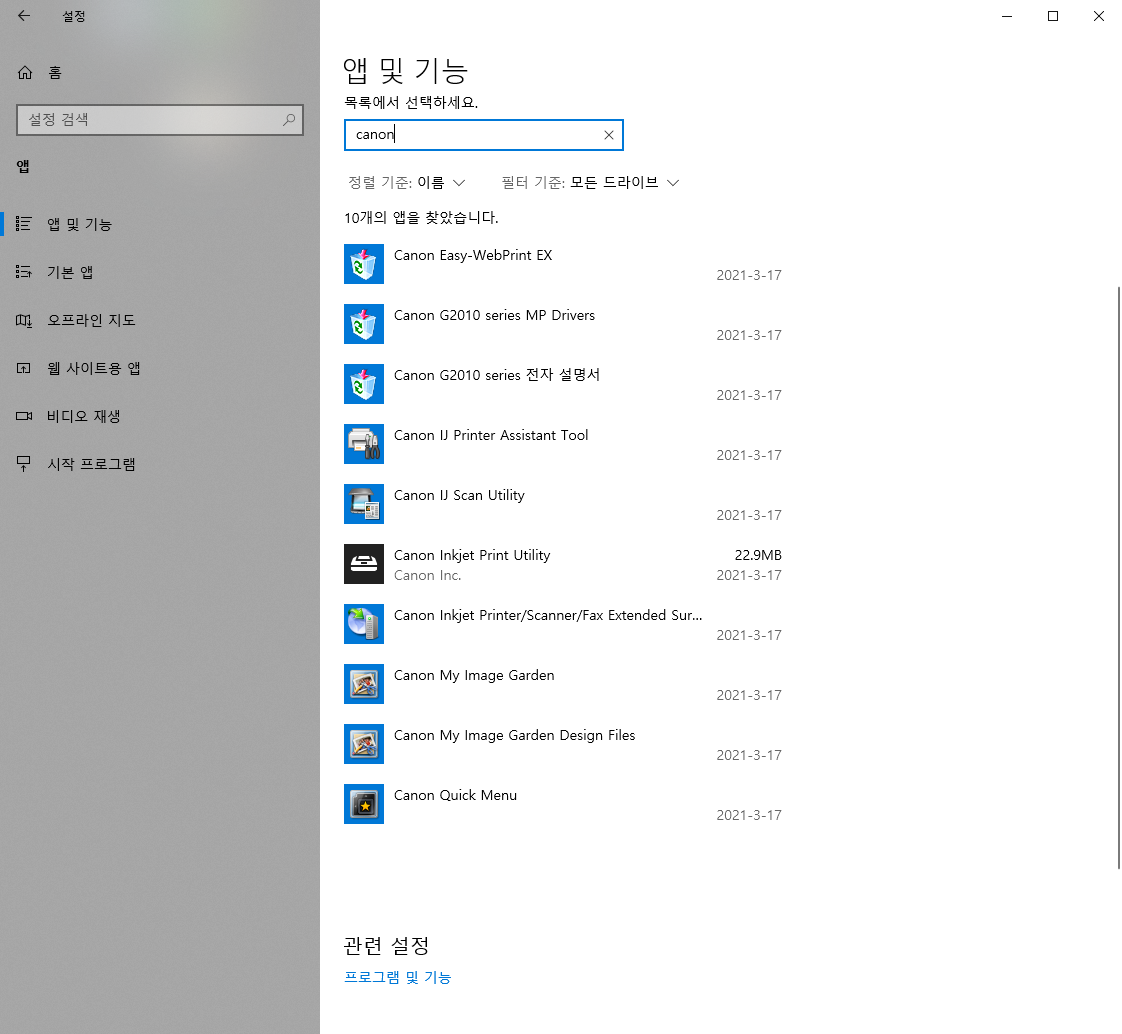Open the 프로그램 및 기능 link
Viewport: 1122px width, 1034px height.
pos(397,977)
